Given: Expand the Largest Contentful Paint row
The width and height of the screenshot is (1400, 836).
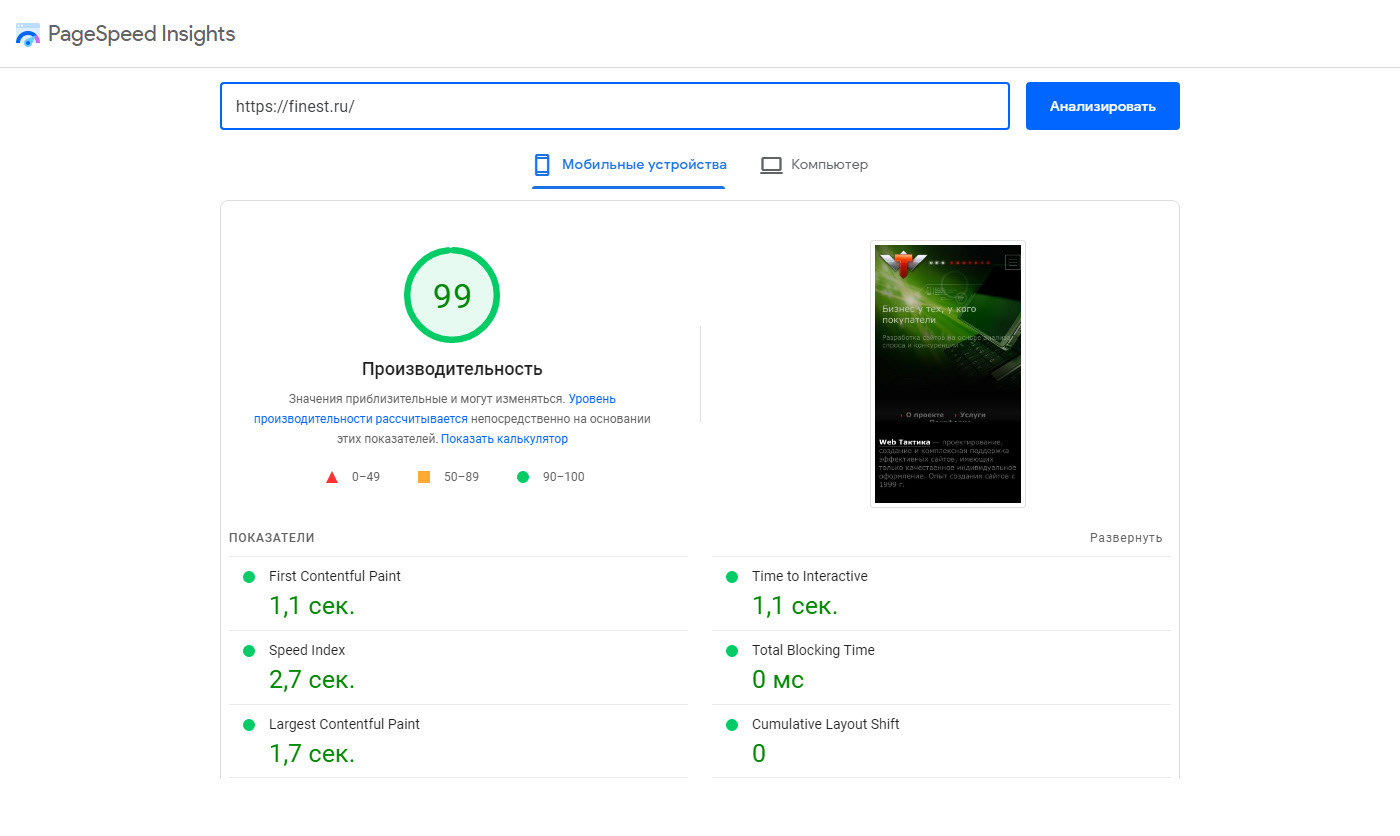Looking at the screenshot, I should tap(344, 725).
